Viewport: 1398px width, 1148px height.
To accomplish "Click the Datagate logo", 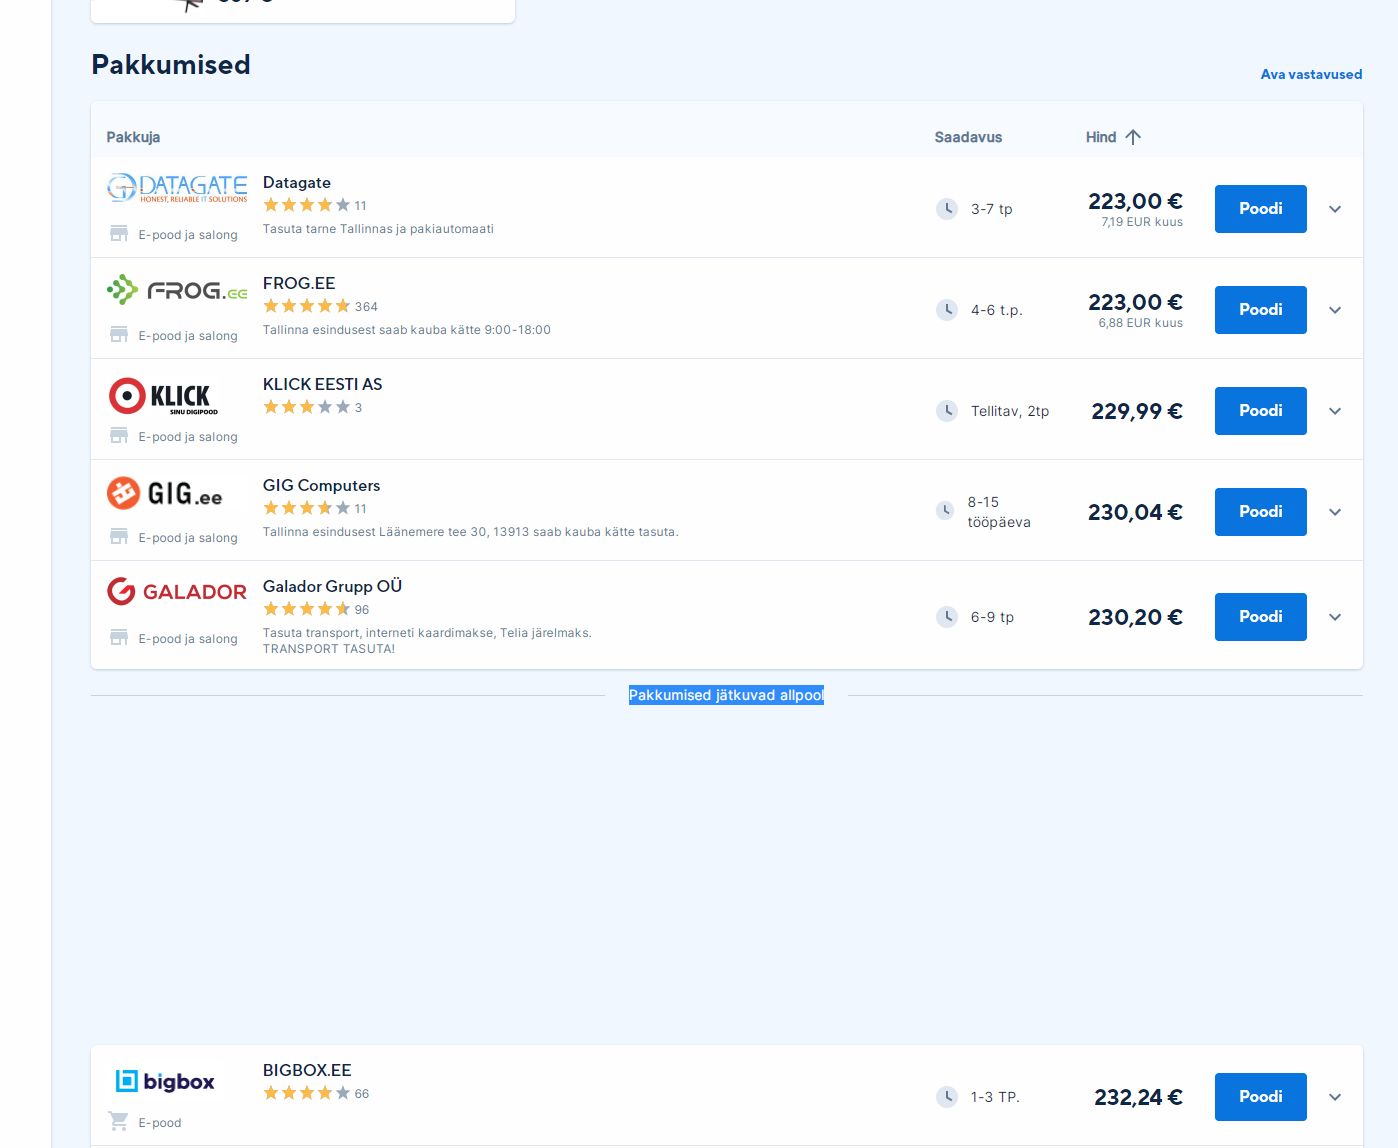I will [177, 188].
